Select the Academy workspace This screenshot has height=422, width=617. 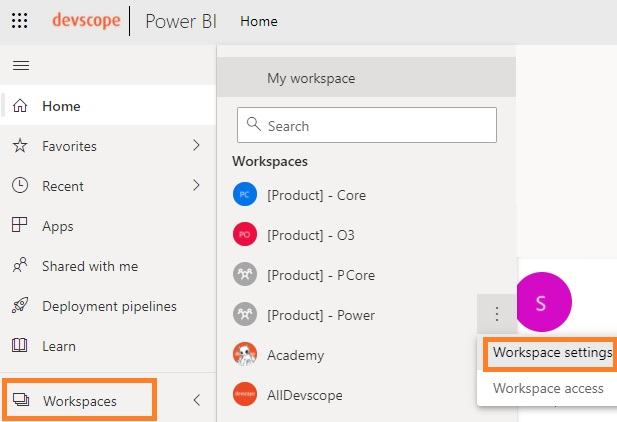(x=295, y=355)
